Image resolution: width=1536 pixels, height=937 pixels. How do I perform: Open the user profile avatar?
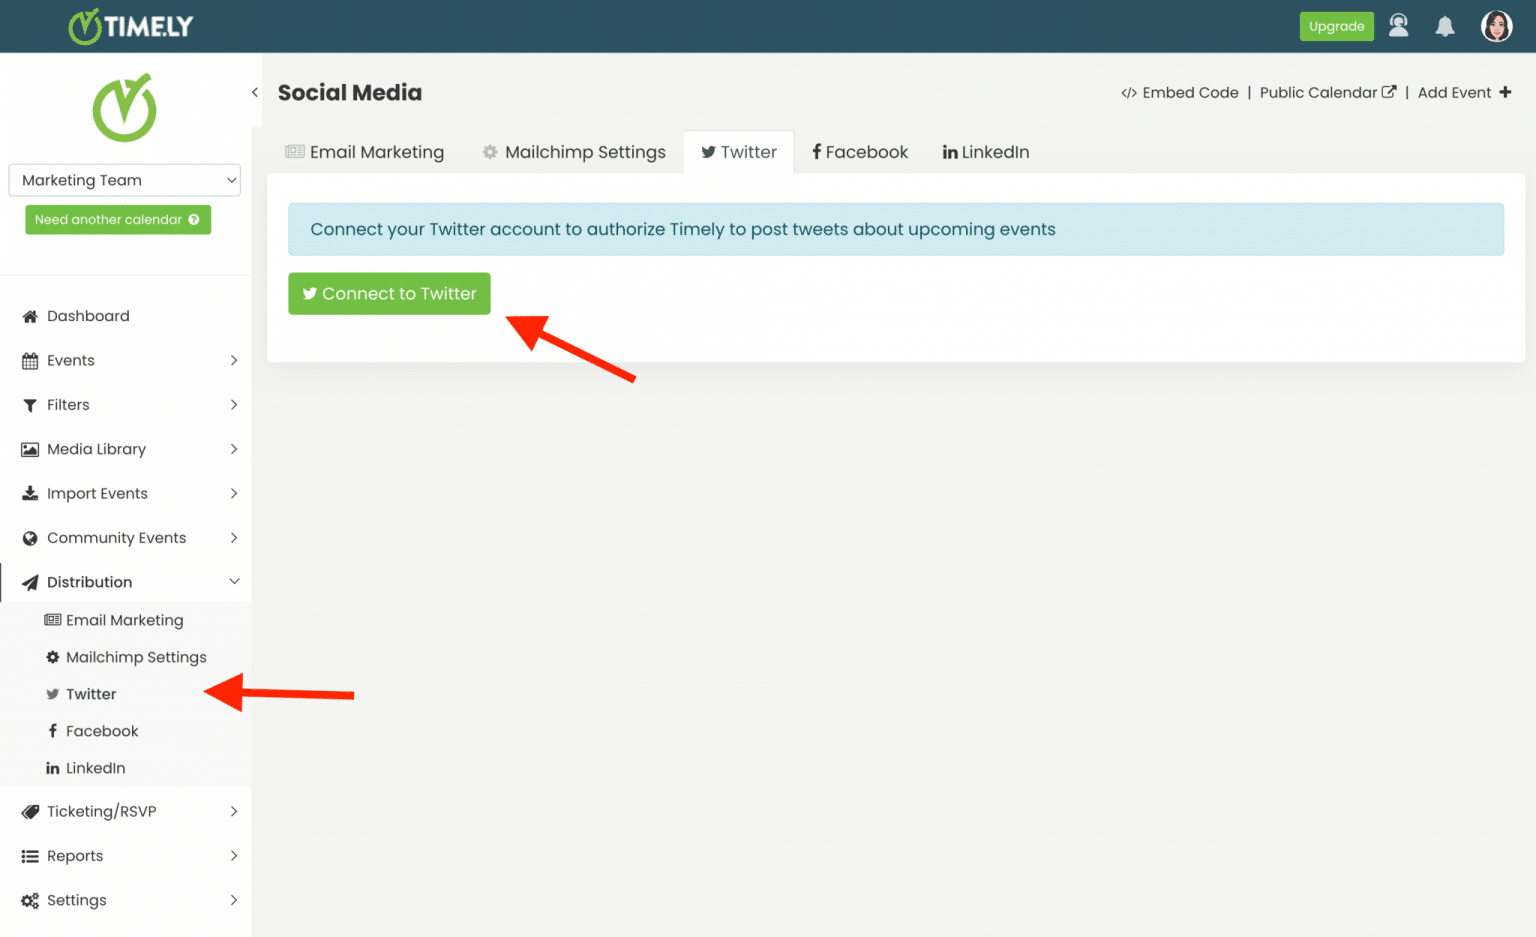tap(1496, 26)
